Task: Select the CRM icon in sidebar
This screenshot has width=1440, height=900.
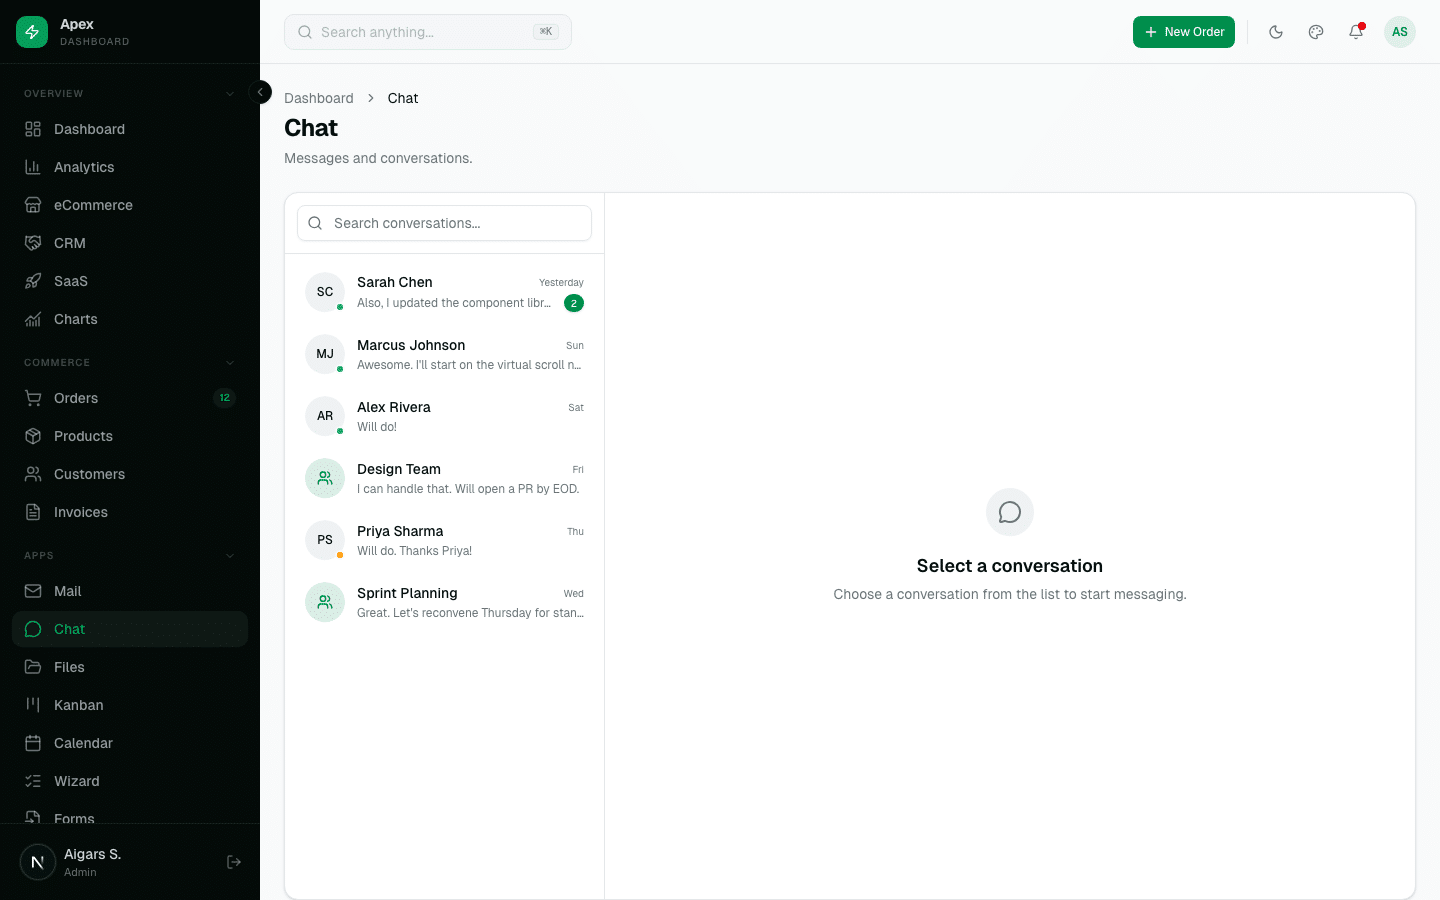Action: (32, 243)
